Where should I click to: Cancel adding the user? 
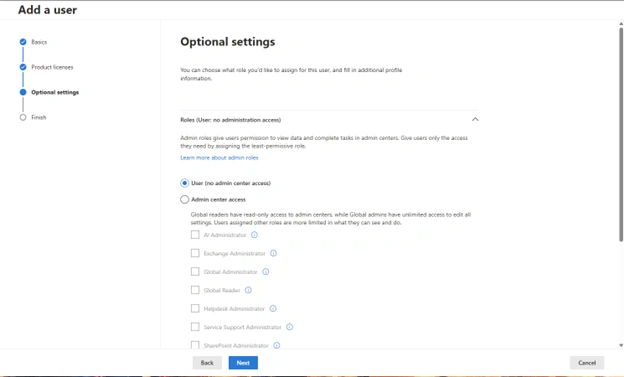coord(587,363)
